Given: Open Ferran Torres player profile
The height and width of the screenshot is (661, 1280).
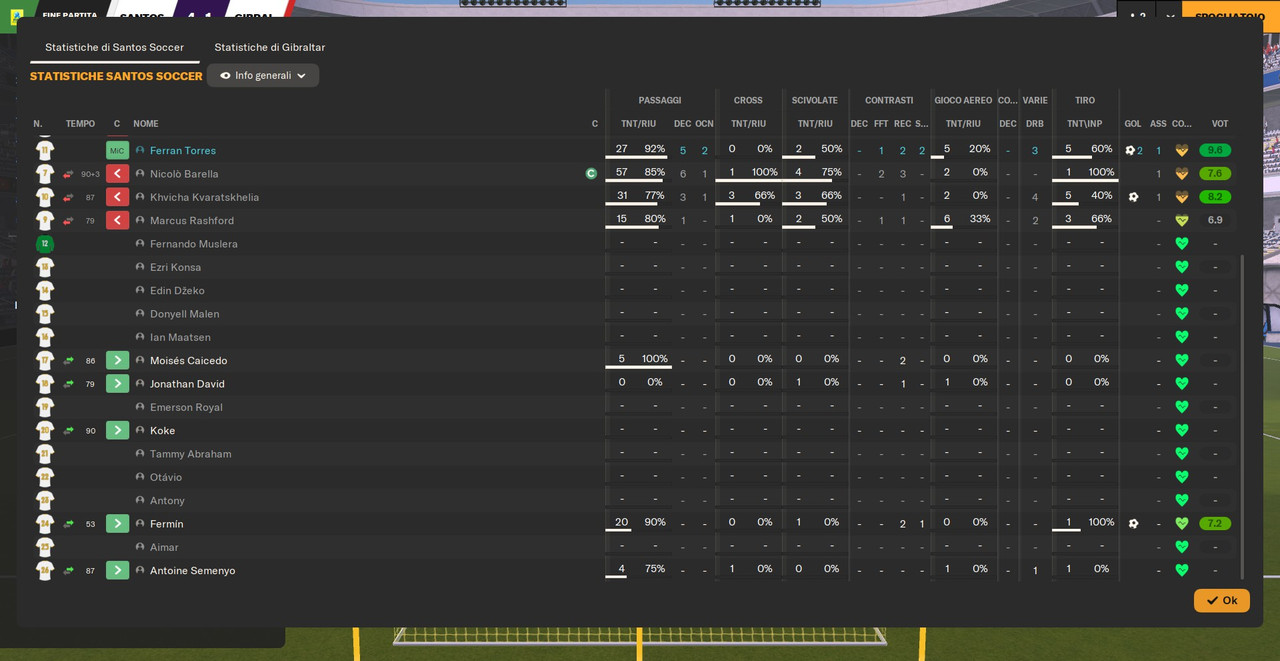Looking at the screenshot, I should (x=183, y=150).
